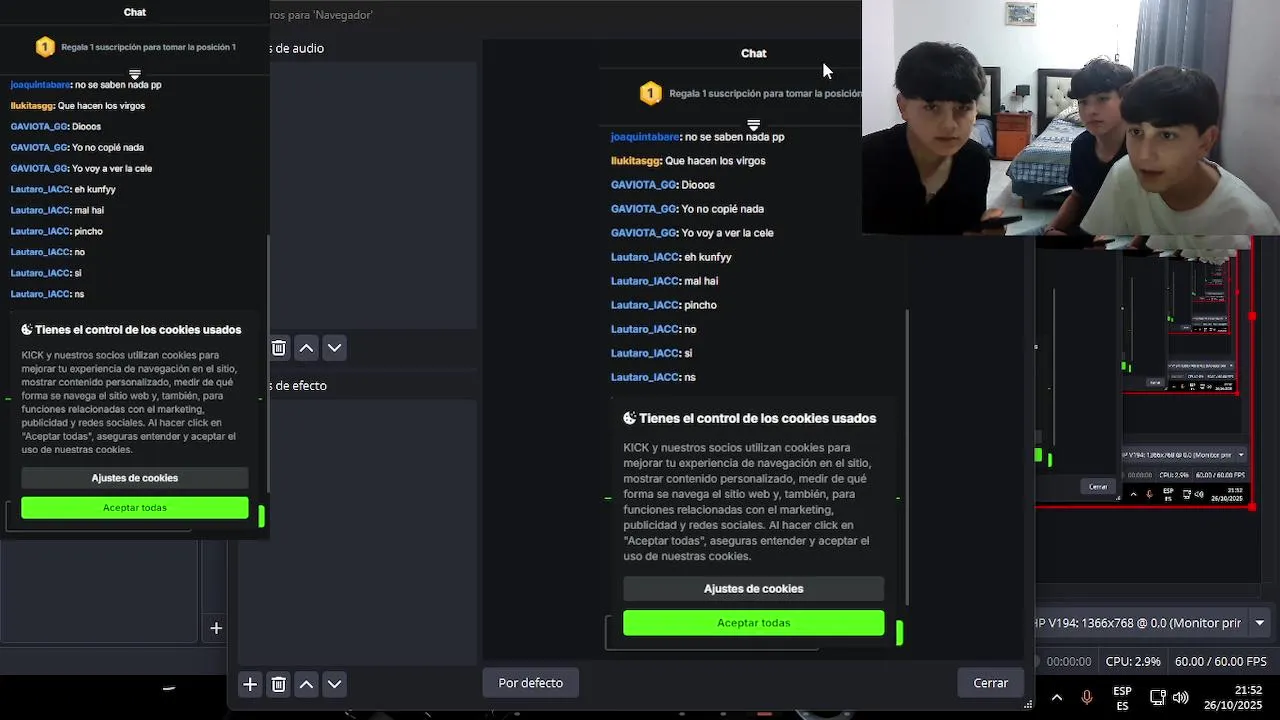Open GAVIOTA_GG username on Diooos message
The image size is (1280, 720).
[x=643, y=185]
